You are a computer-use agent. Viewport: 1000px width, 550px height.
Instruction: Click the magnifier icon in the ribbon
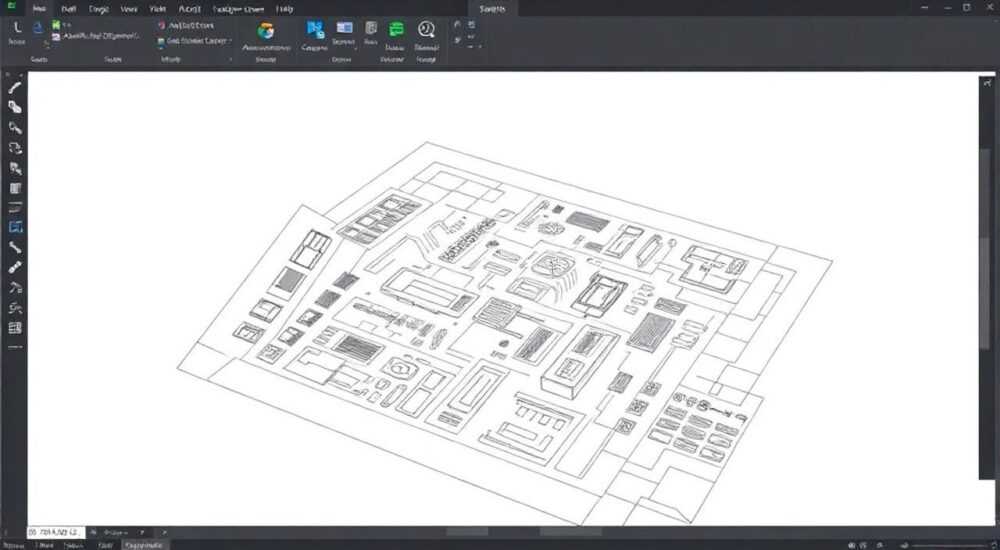coord(426,29)
